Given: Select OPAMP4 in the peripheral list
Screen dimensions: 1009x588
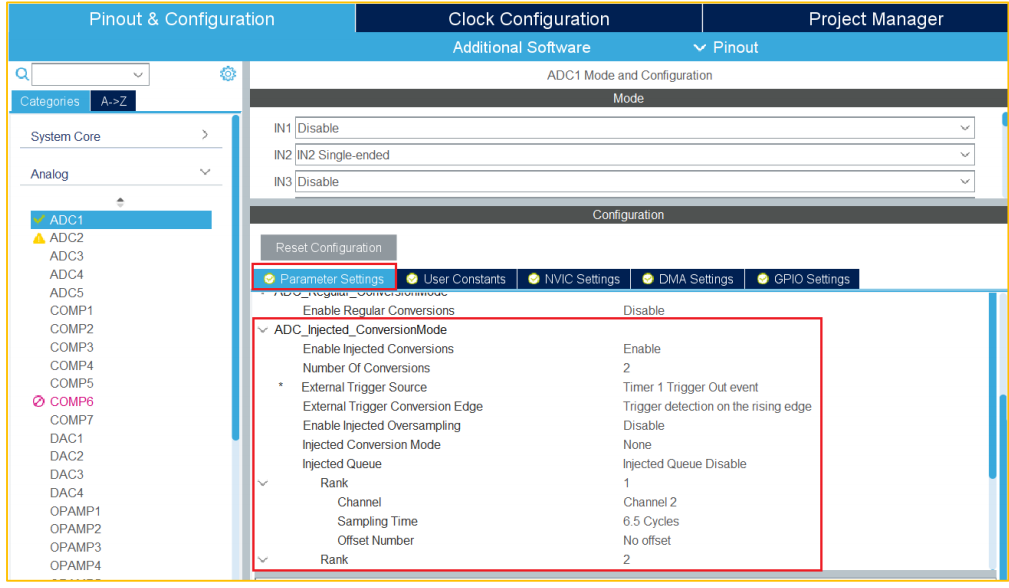Looking at the screenshot, I should pos(75,565).
